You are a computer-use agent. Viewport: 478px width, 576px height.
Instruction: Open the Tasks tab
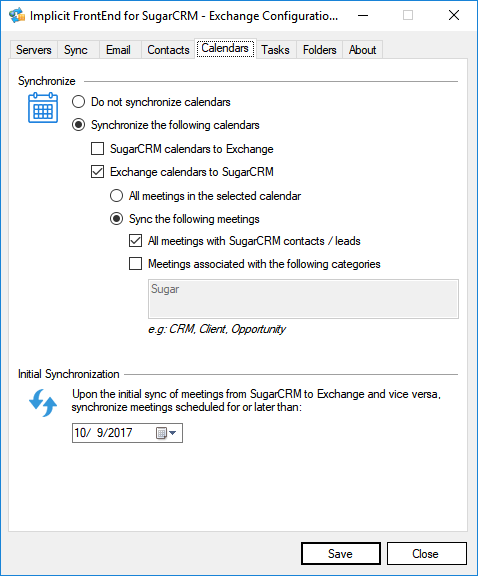pyautogui.click(x=276, y=50)
